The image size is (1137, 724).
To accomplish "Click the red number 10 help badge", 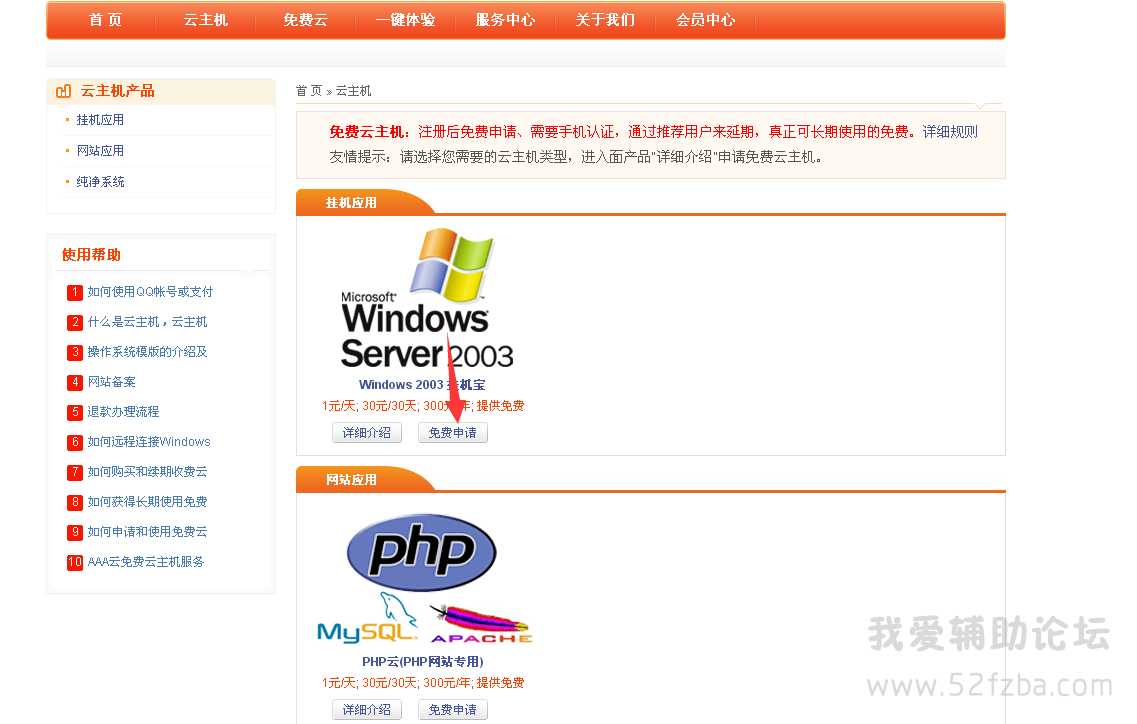I will tap(75, 562).
